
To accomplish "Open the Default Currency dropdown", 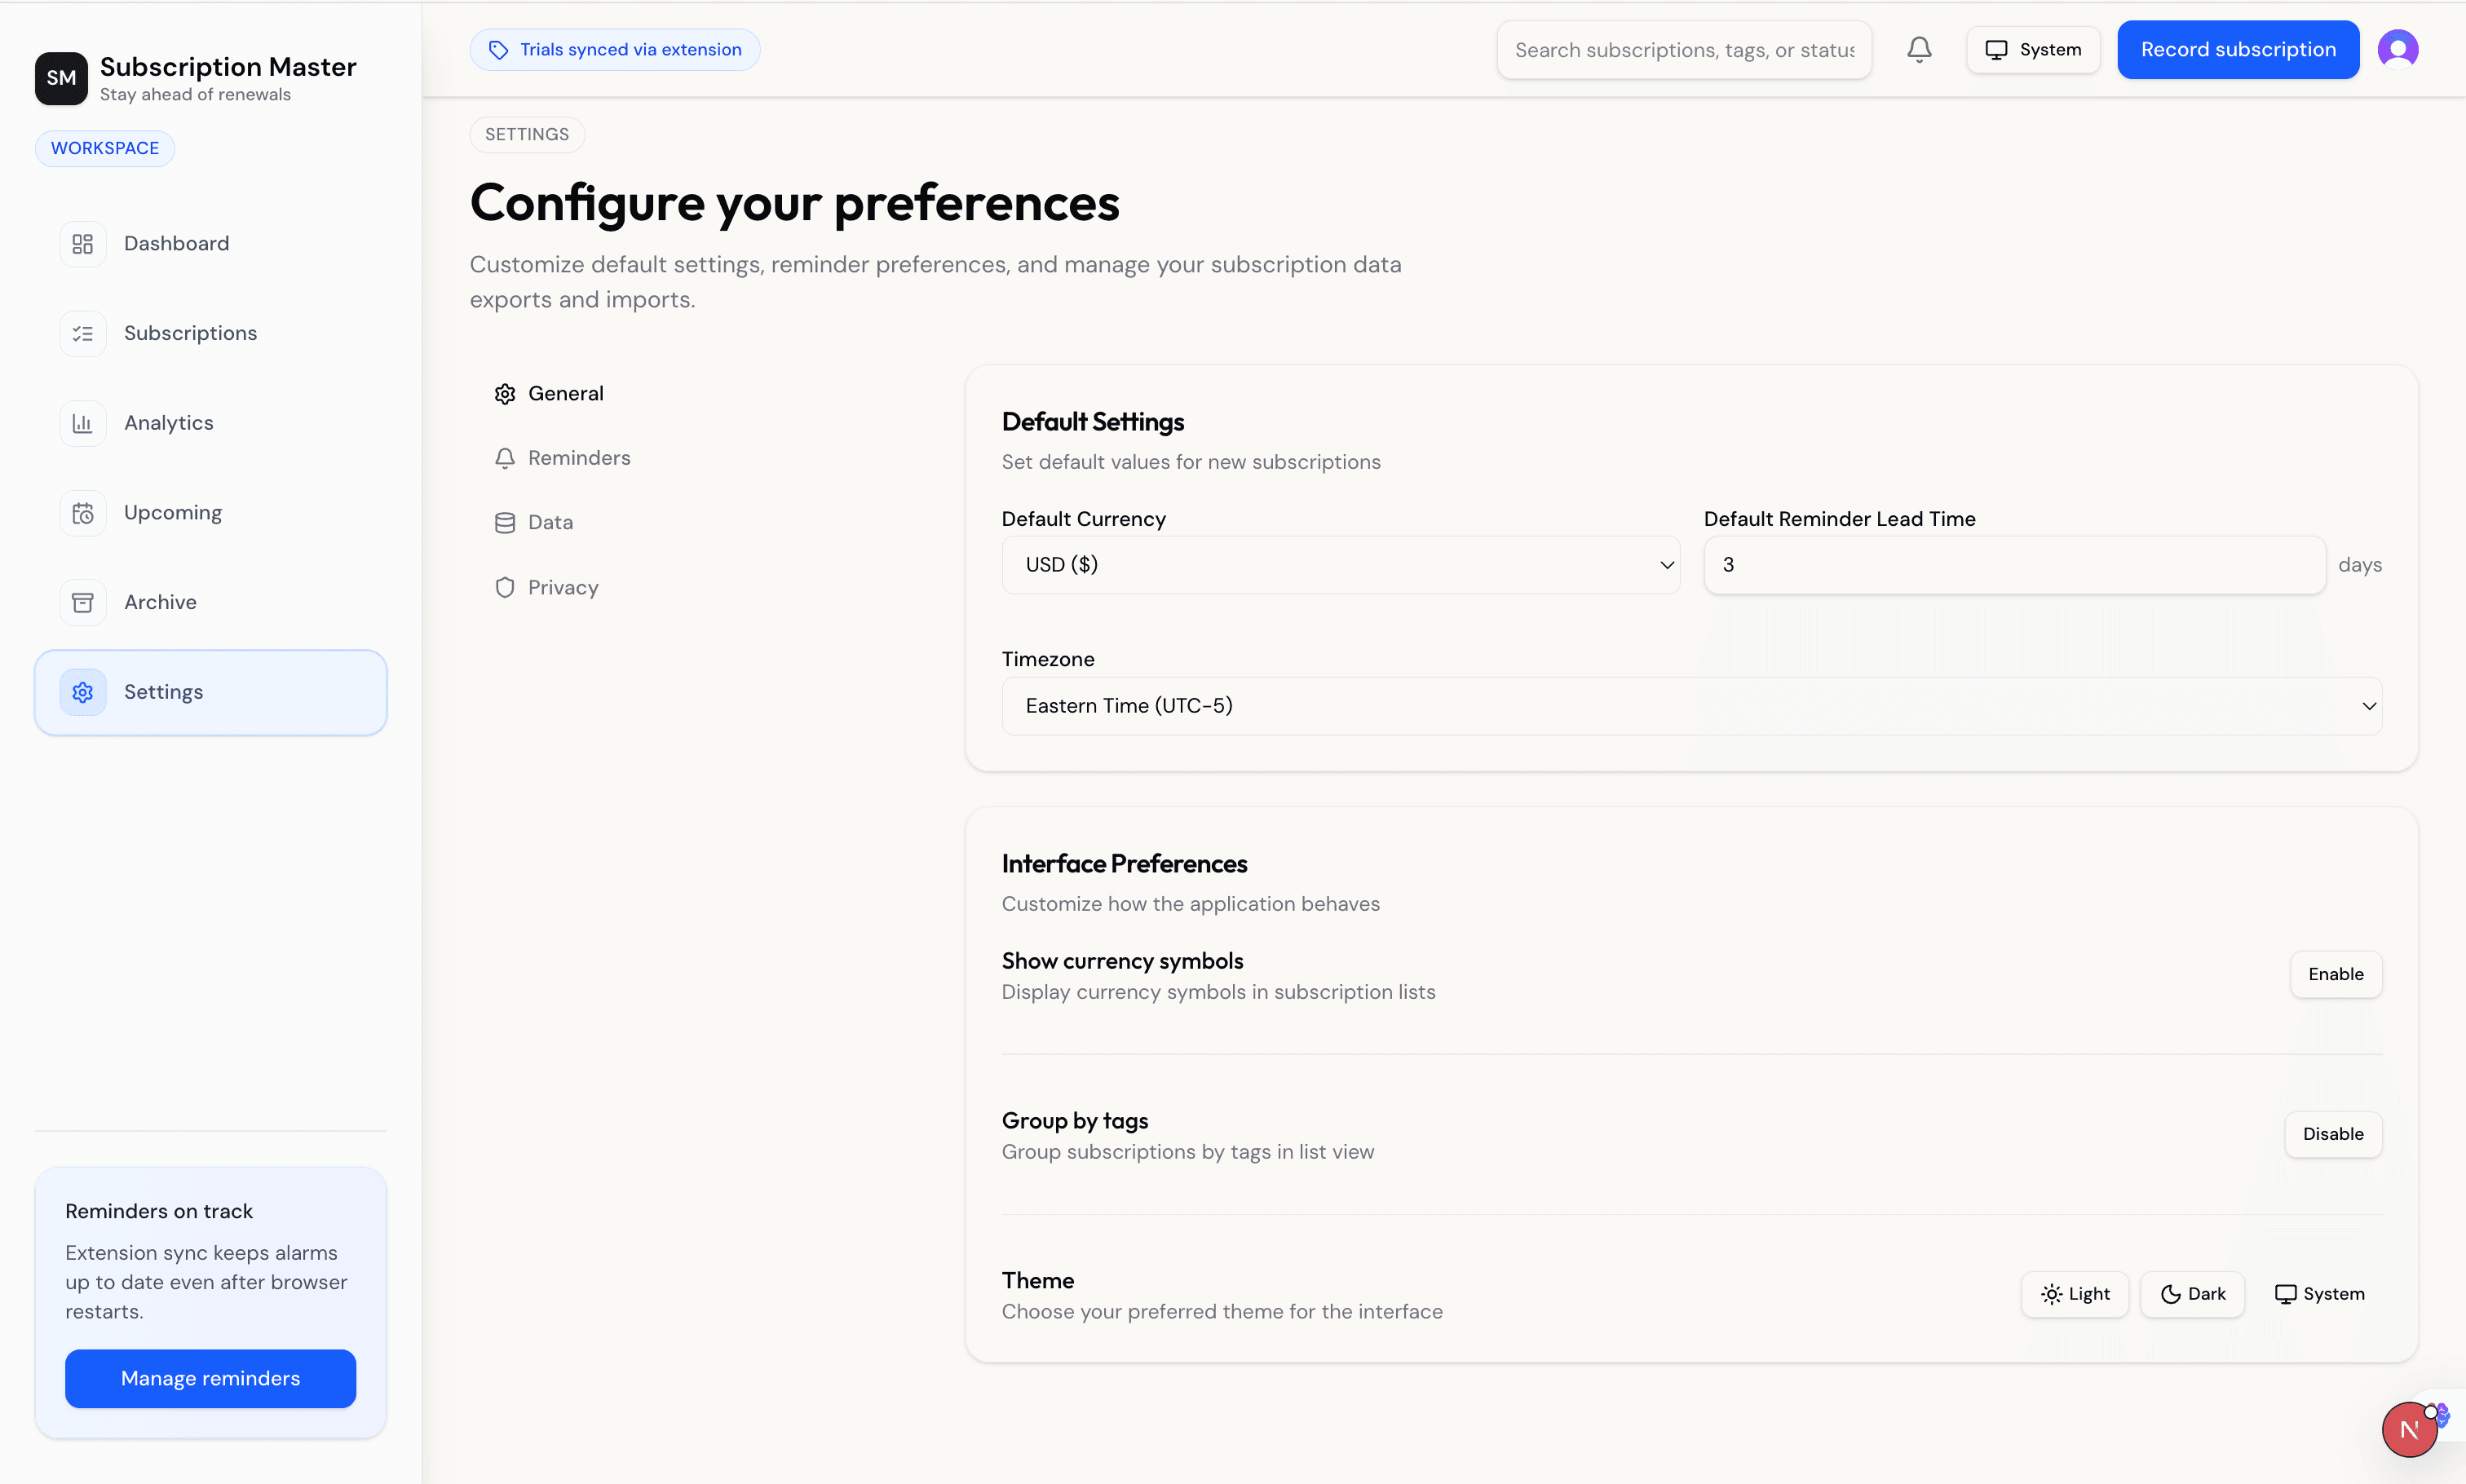I will tap(1339, 564).
